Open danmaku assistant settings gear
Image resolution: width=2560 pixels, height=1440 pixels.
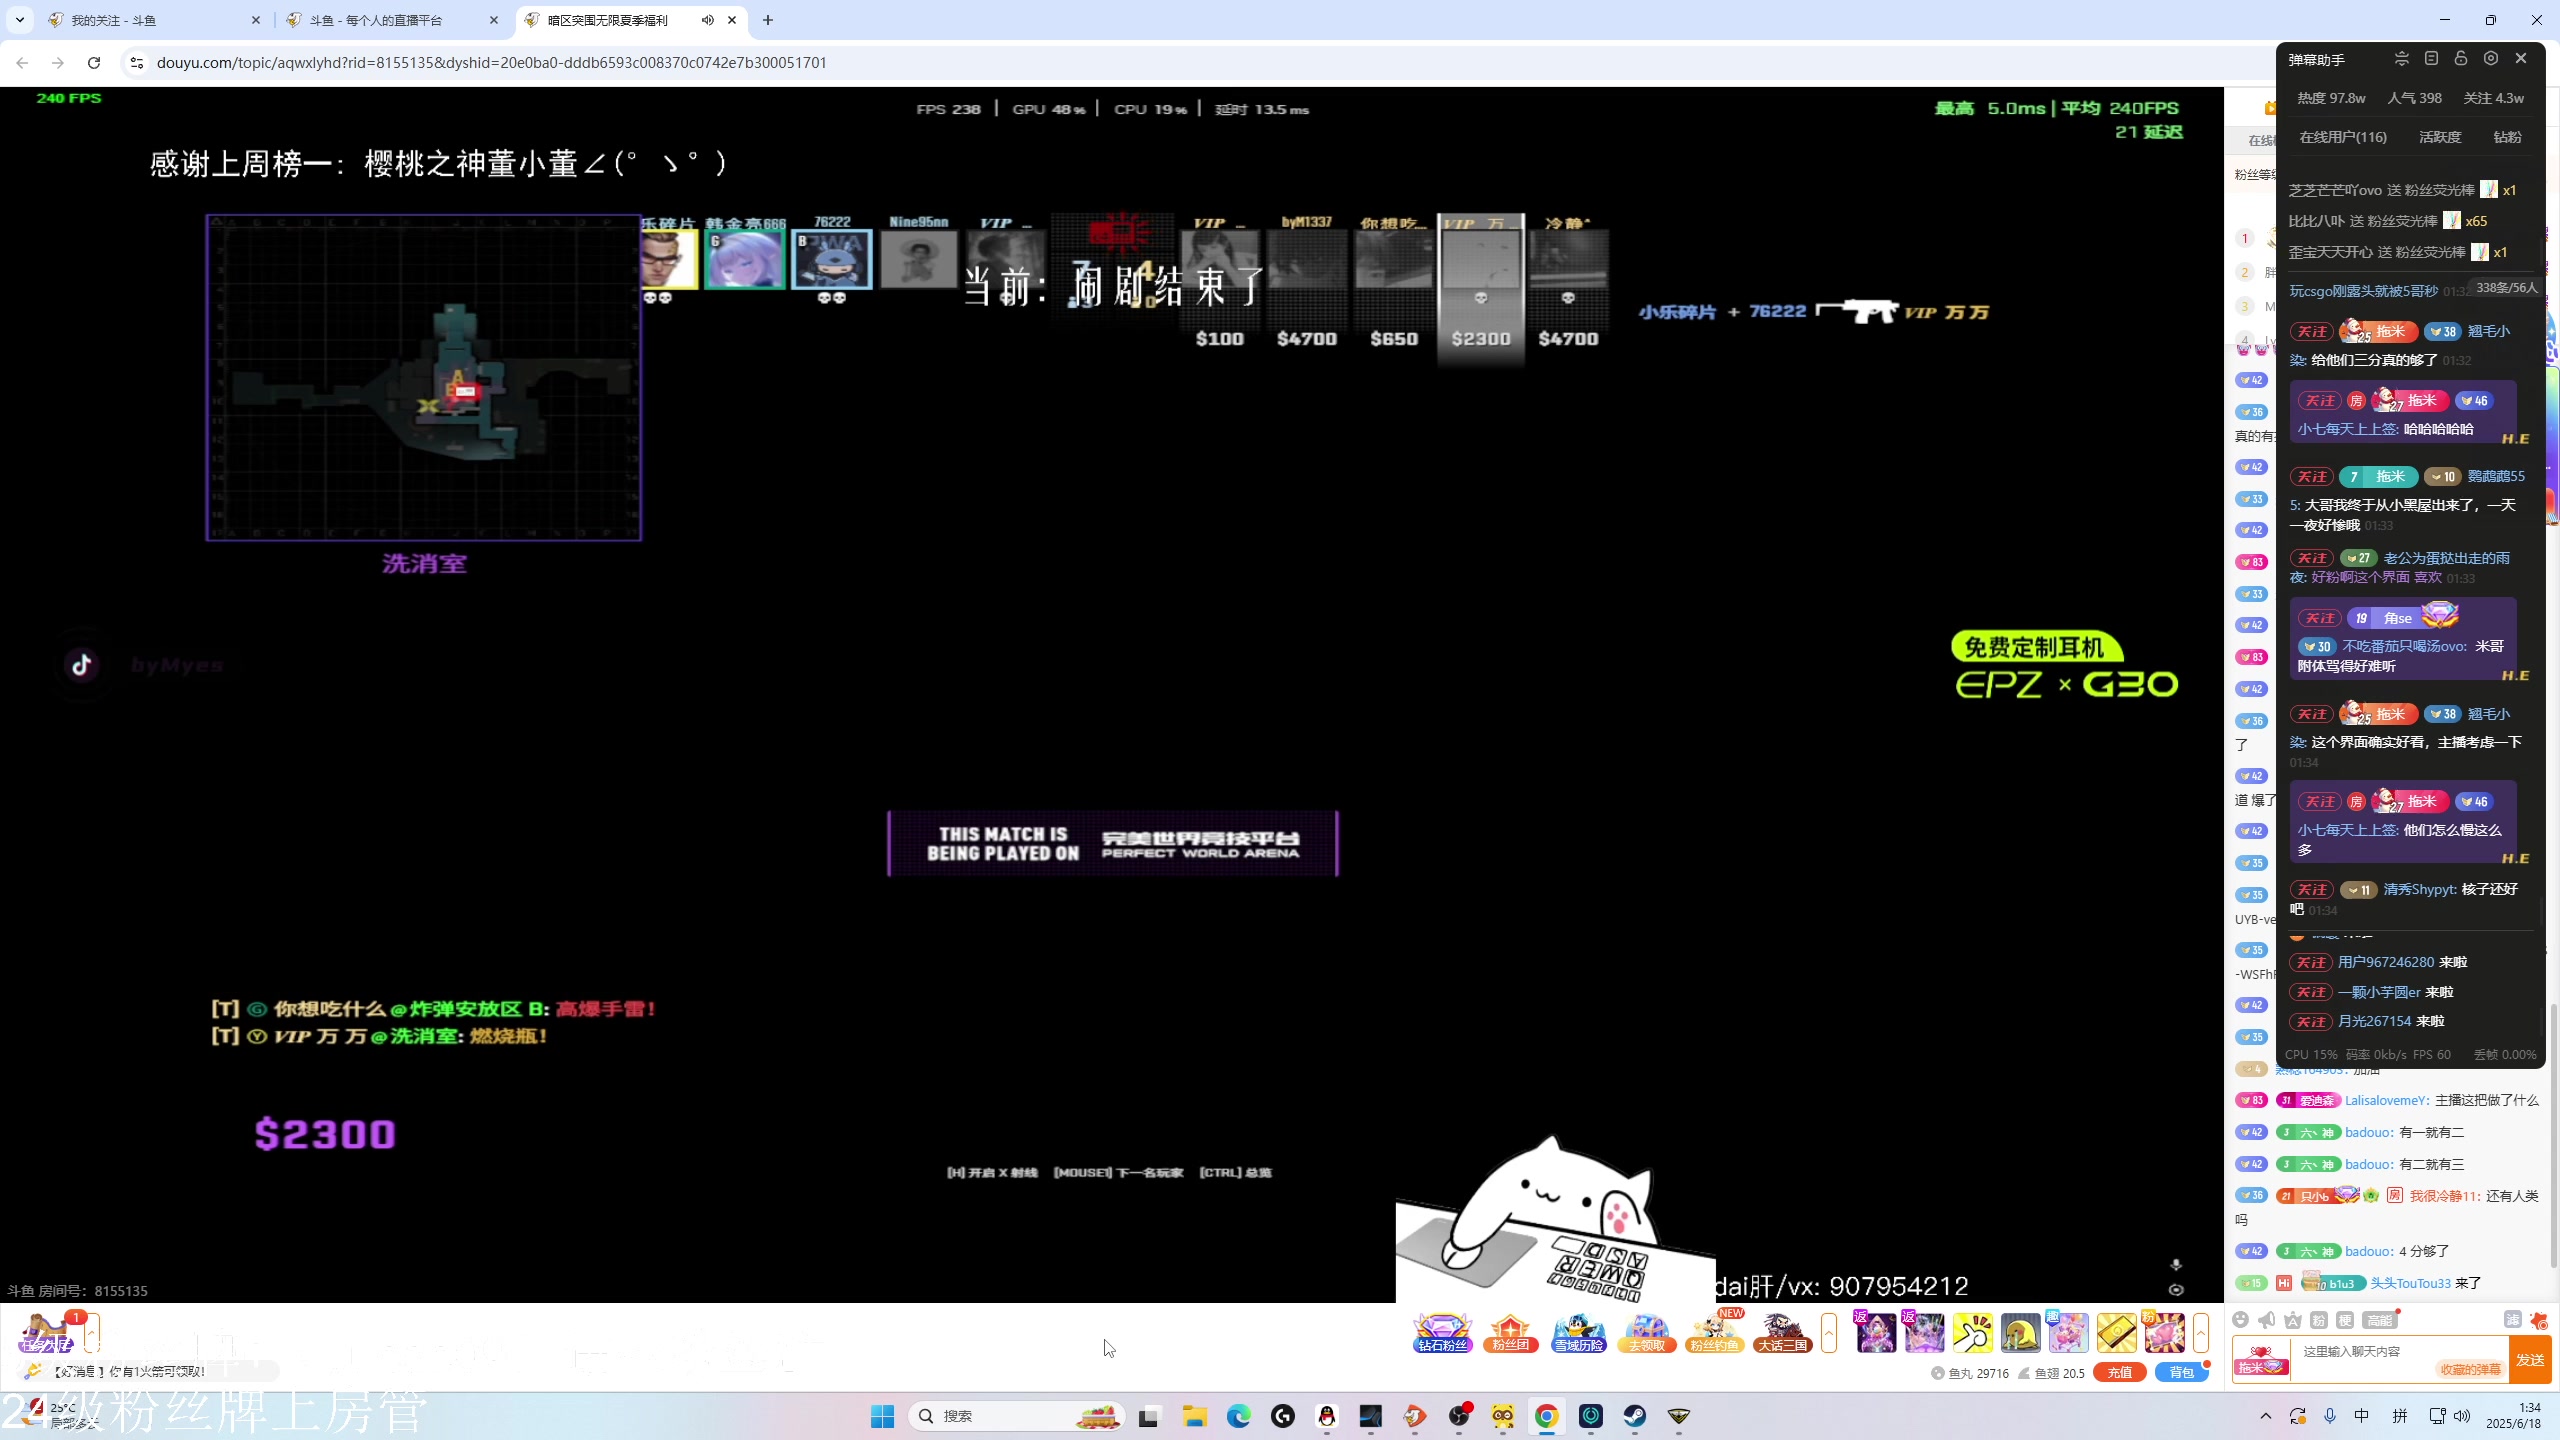pos(2491,59)
